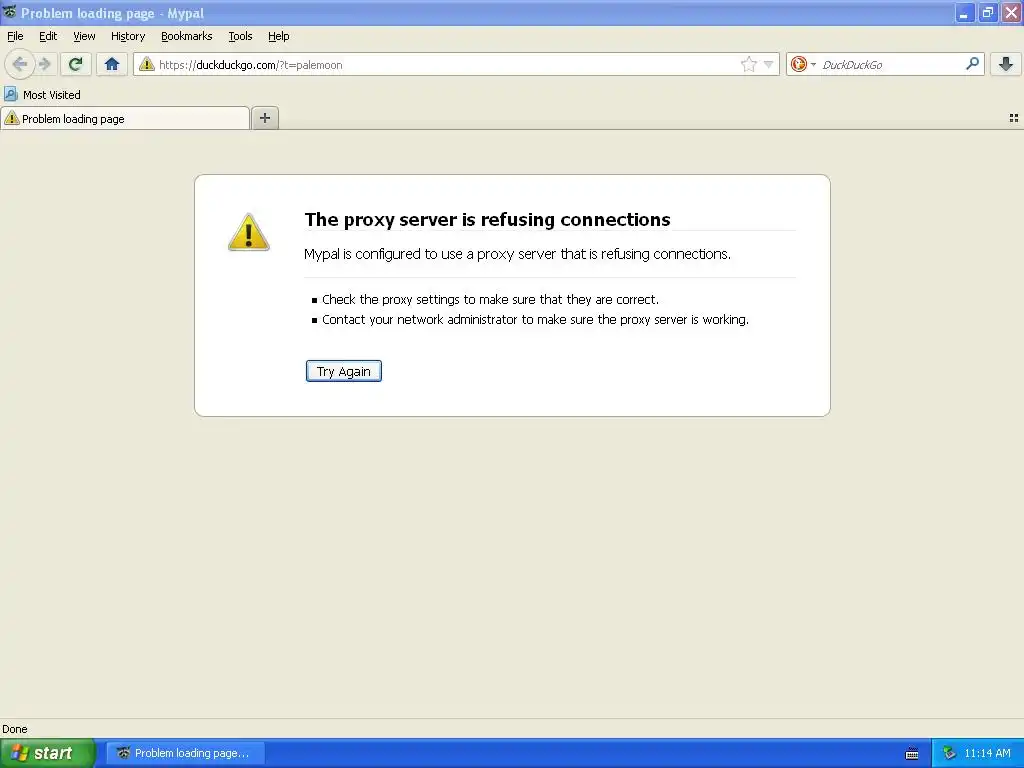The height and width of the screenshot is (768, 1024).
Task: Minimize the Mypal window
Action: pos(964,13)
